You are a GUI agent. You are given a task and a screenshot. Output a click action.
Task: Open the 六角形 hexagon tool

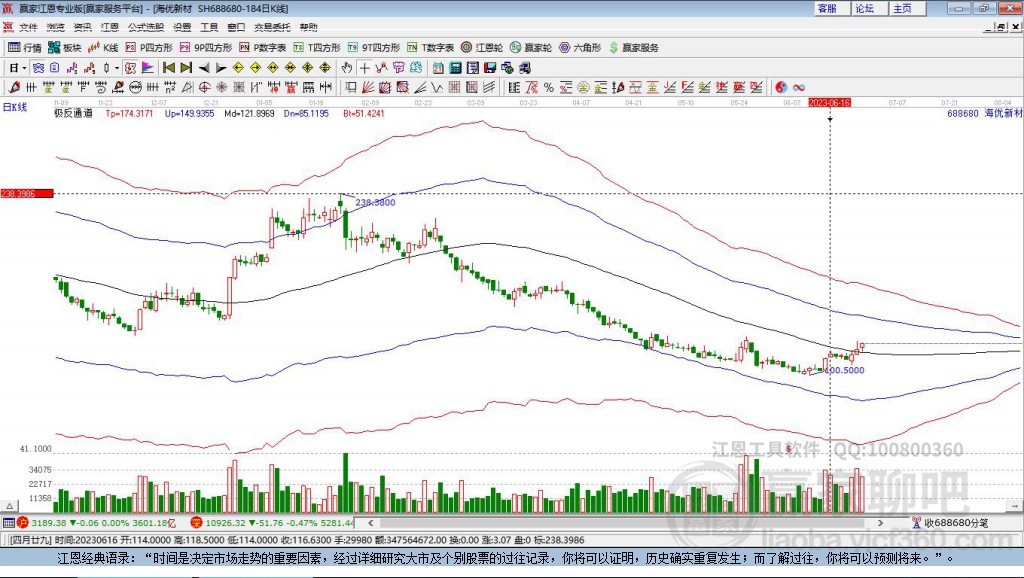coord(580,47)
